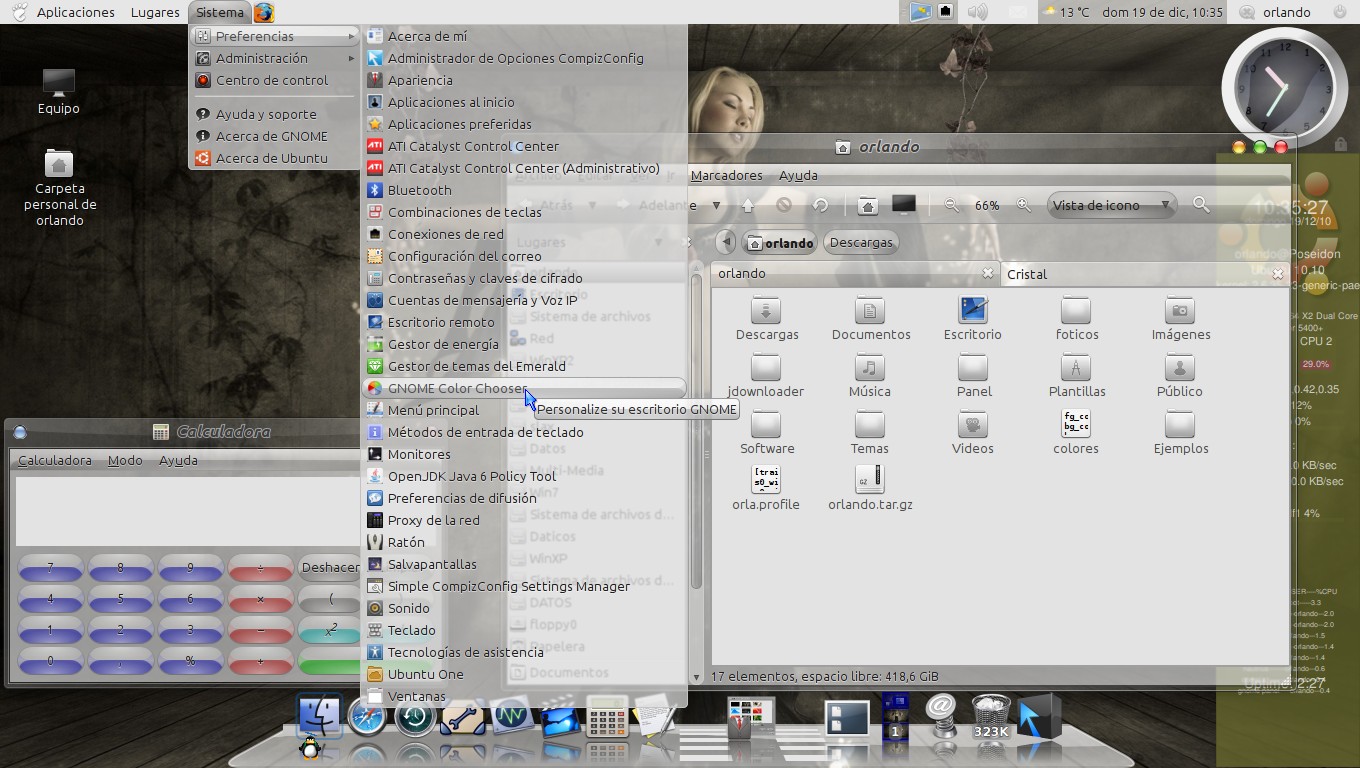Open the Sistema menu in top panel
The height and width of the screenshot is (768, 1360).
219,12
